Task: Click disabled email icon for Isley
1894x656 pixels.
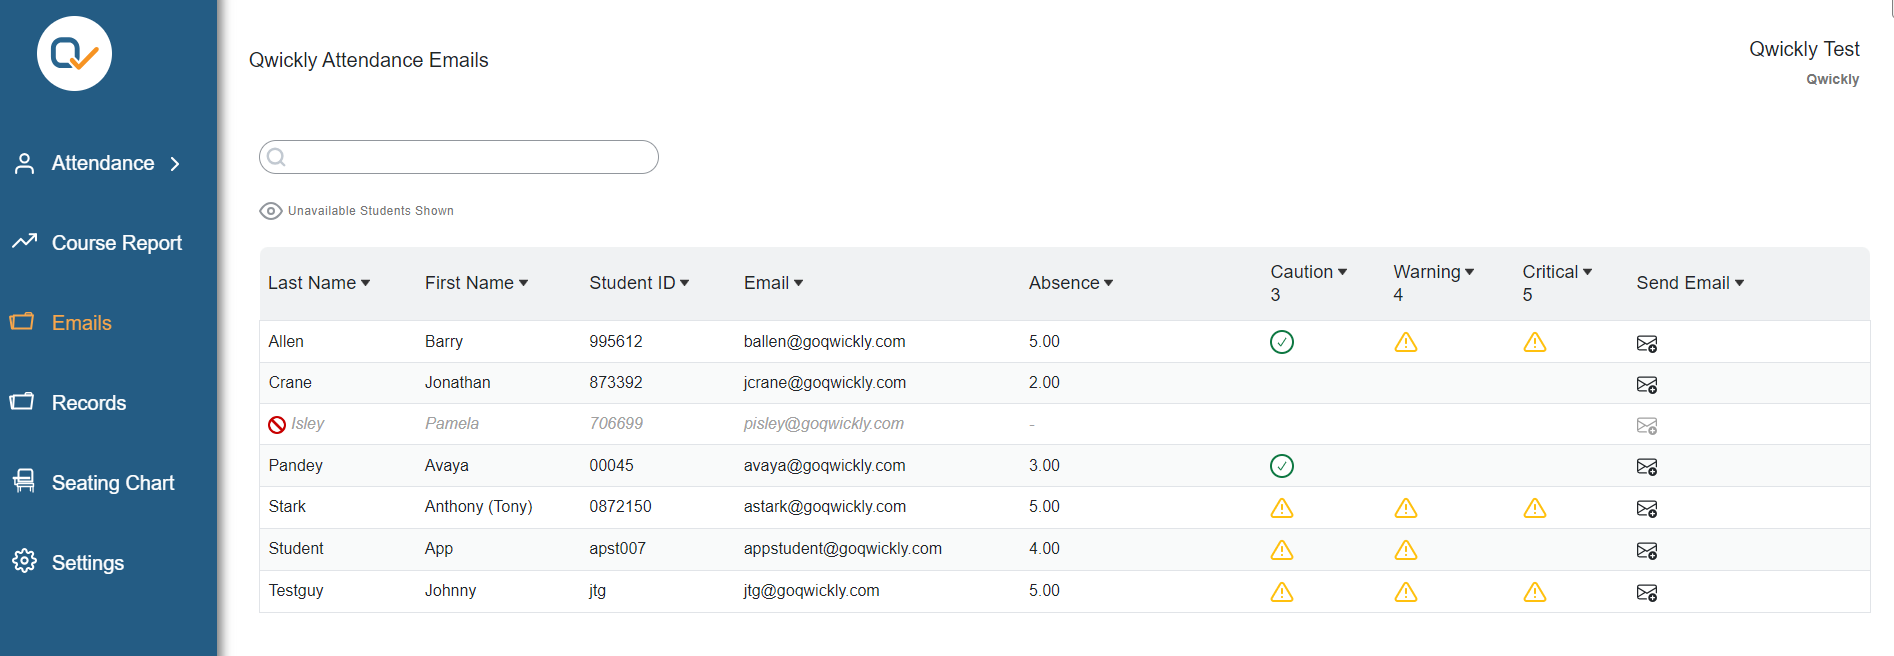Action: point(1647,426)
